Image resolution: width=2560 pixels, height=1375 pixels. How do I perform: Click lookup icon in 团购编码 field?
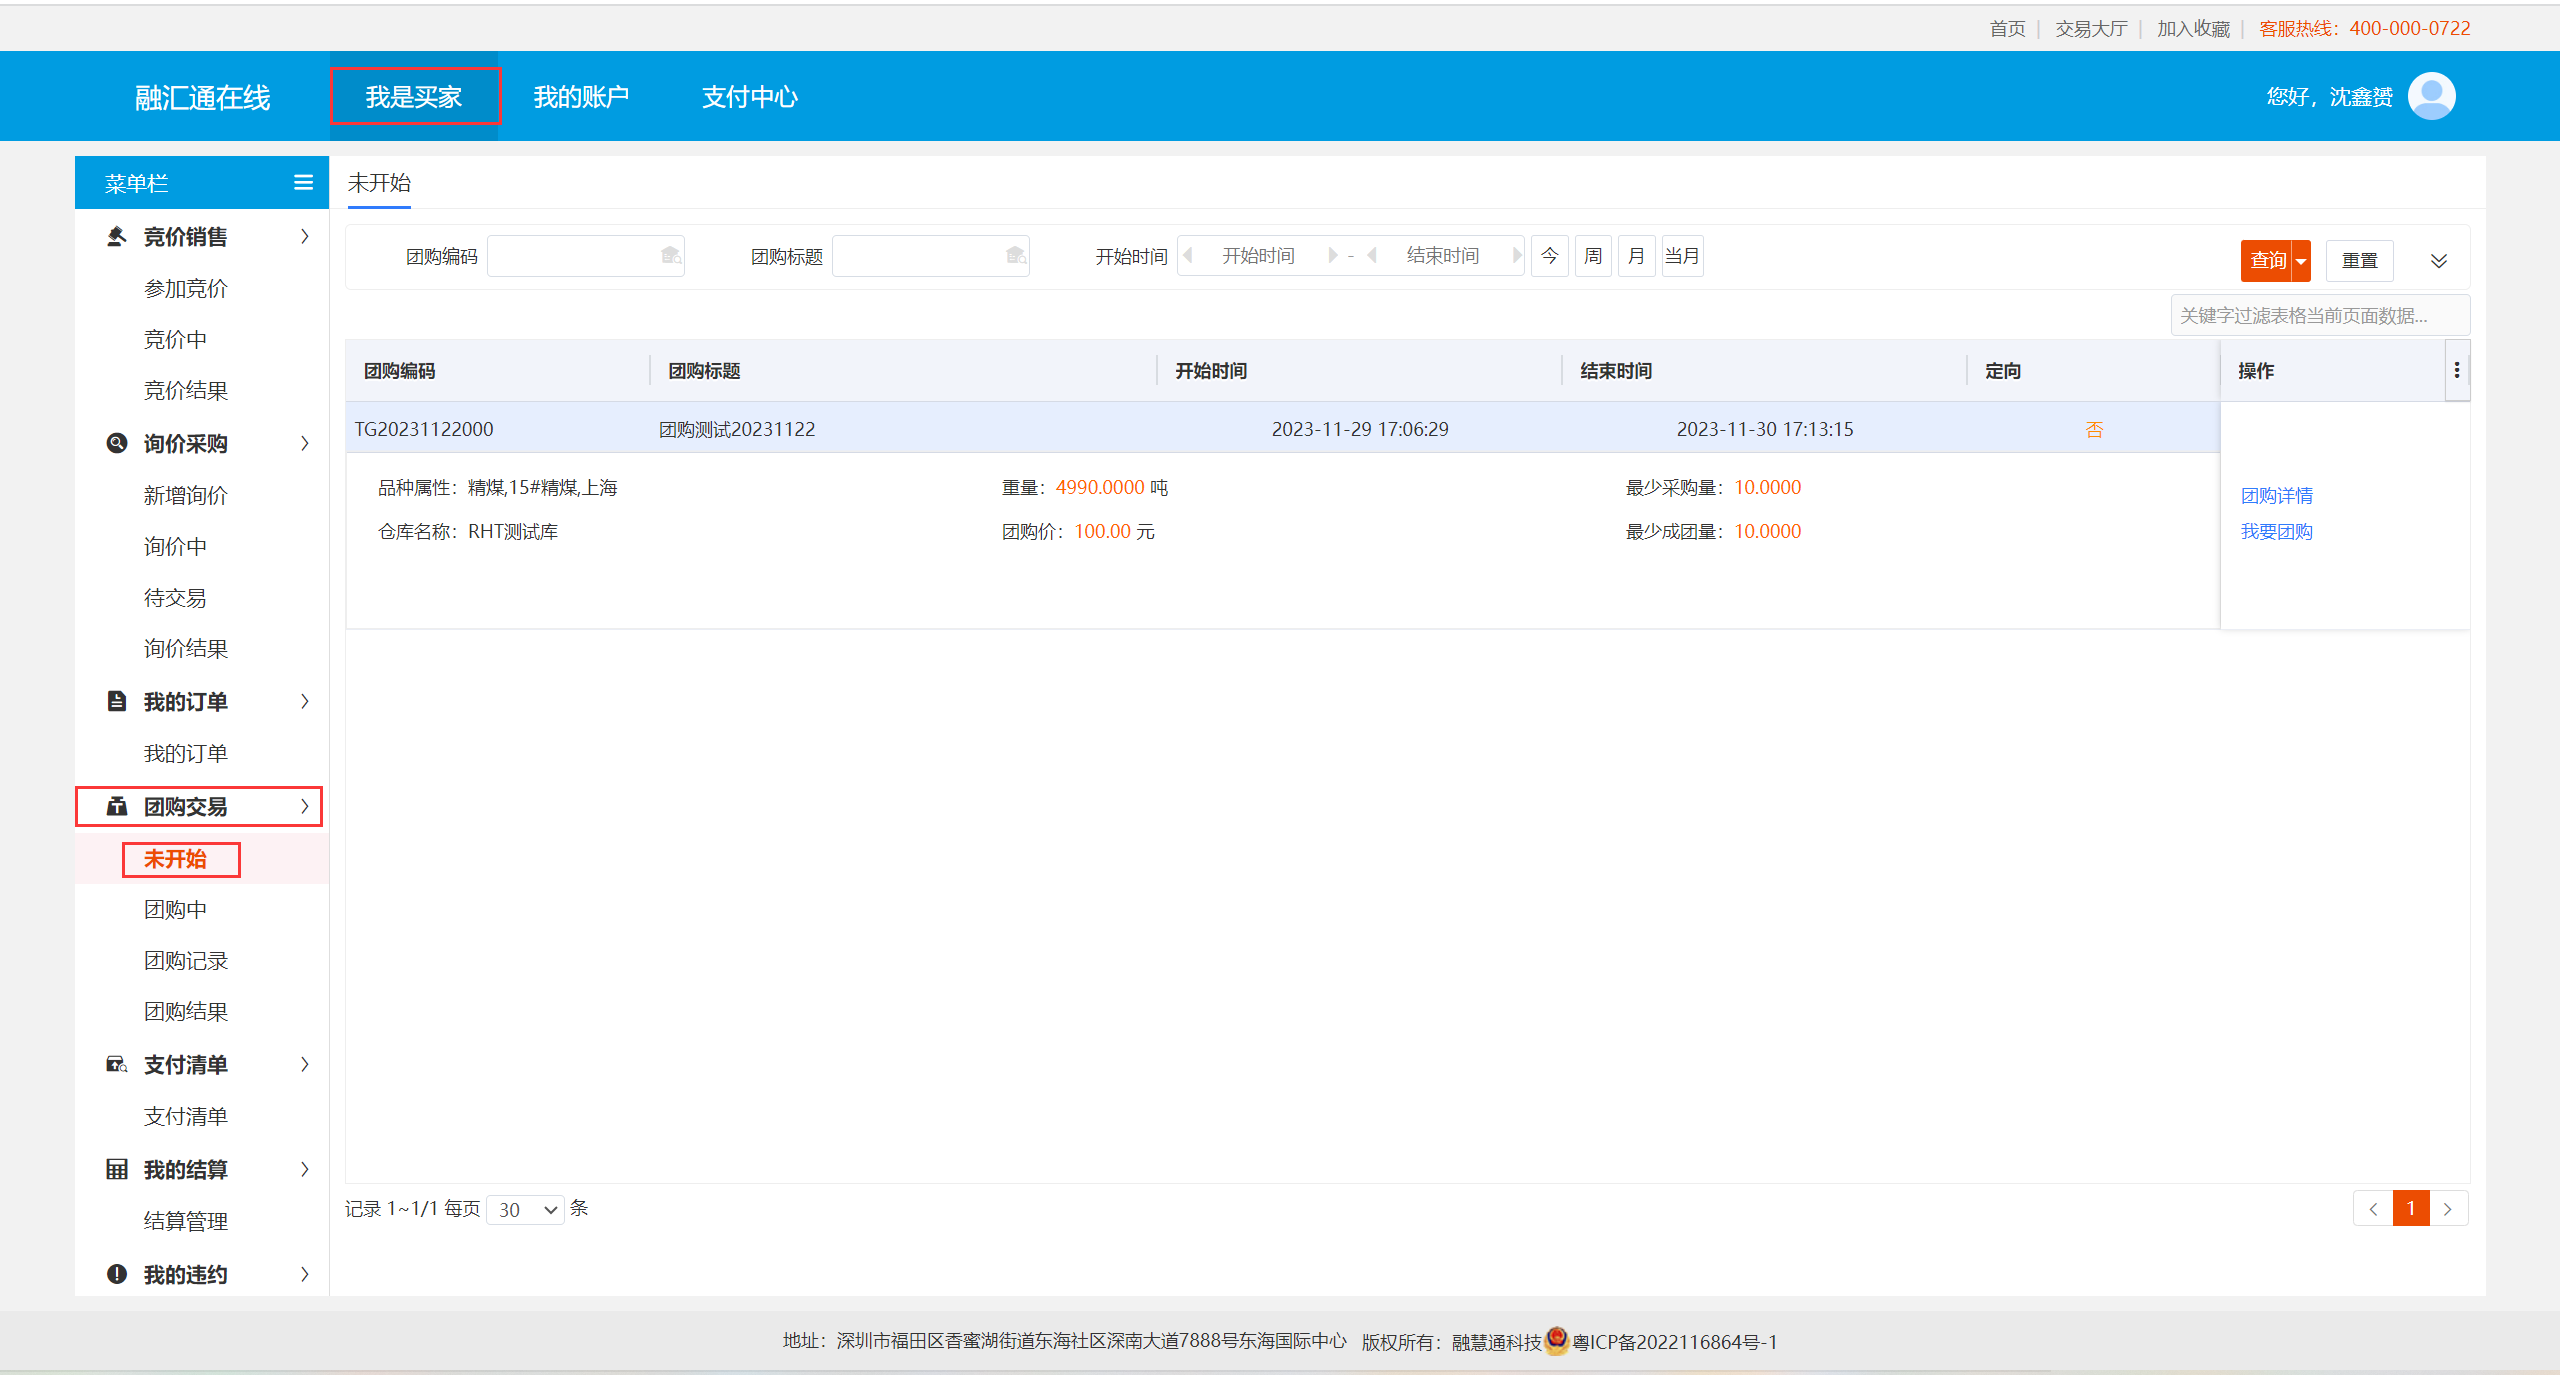point(671,256)
